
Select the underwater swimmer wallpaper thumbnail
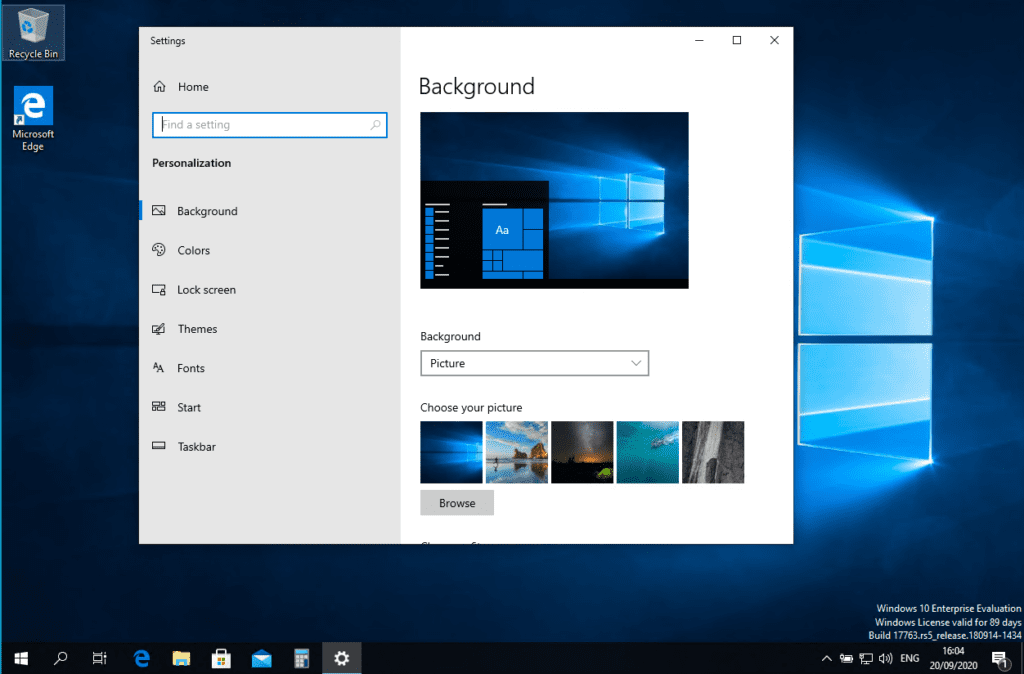[647, 452]
